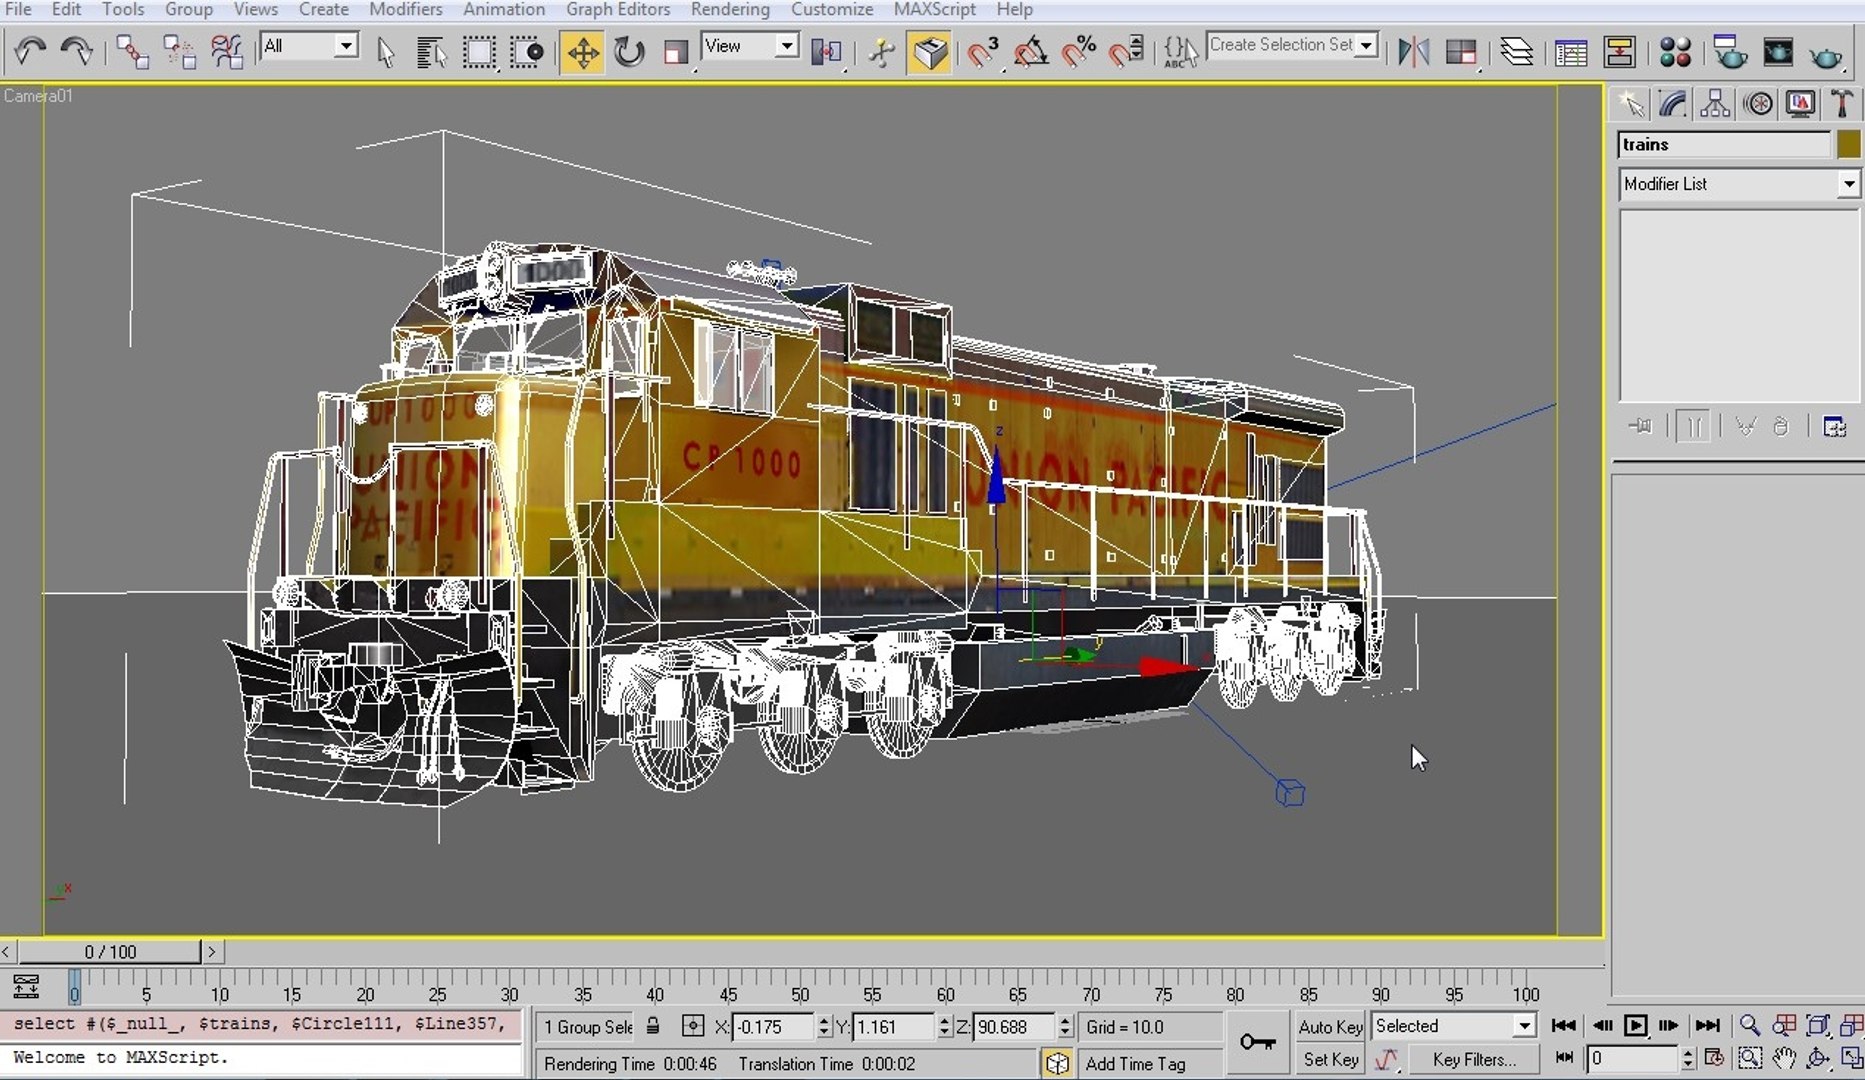Toggle the 3D Snaps button
This screenshot has height=1080, width=1865.
click(x=983, y=51)
